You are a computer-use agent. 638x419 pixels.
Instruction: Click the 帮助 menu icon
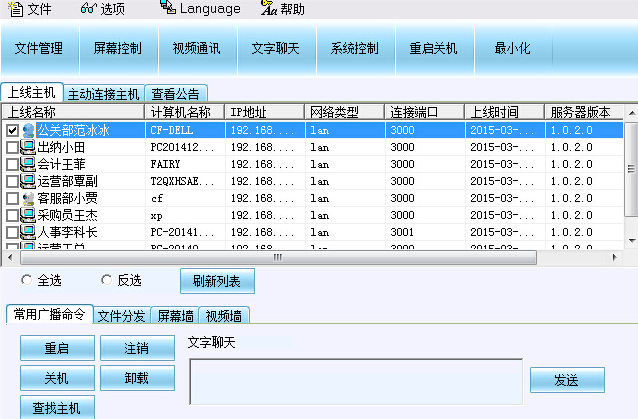click(x=267, y=9)
